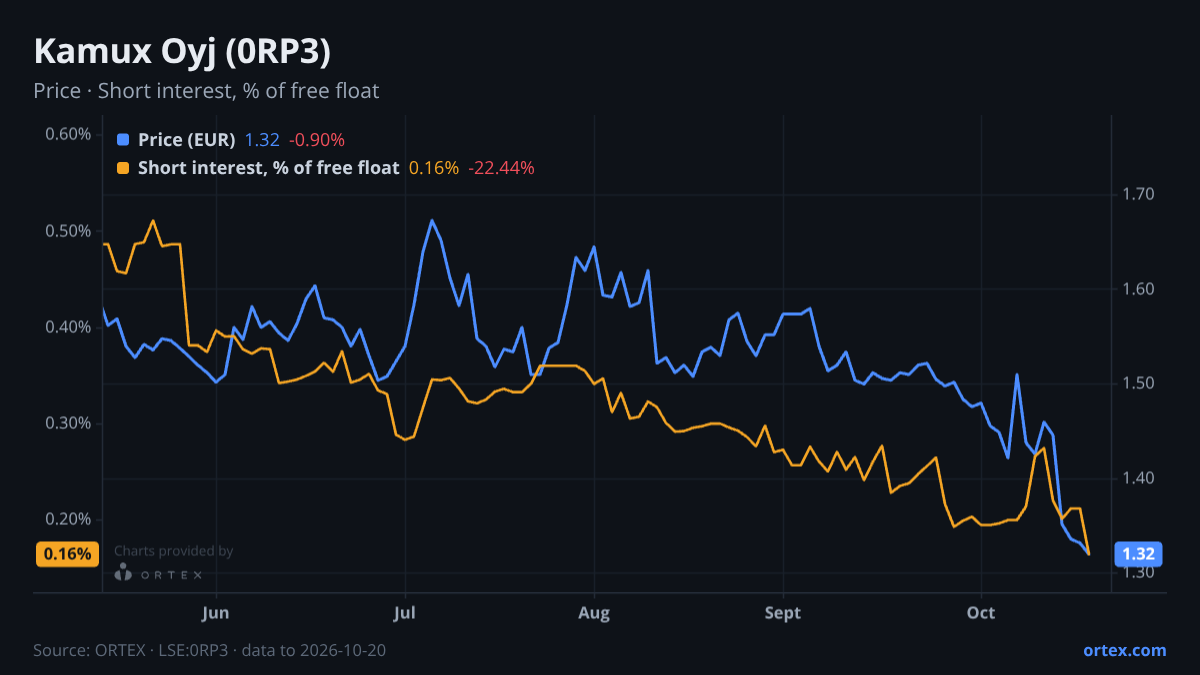Image resolution: width=1200 pixels, height=675 pixels.
Task: Click the 1.70 right axis label
Action: pyautogui.click(x=1139, y=194)
